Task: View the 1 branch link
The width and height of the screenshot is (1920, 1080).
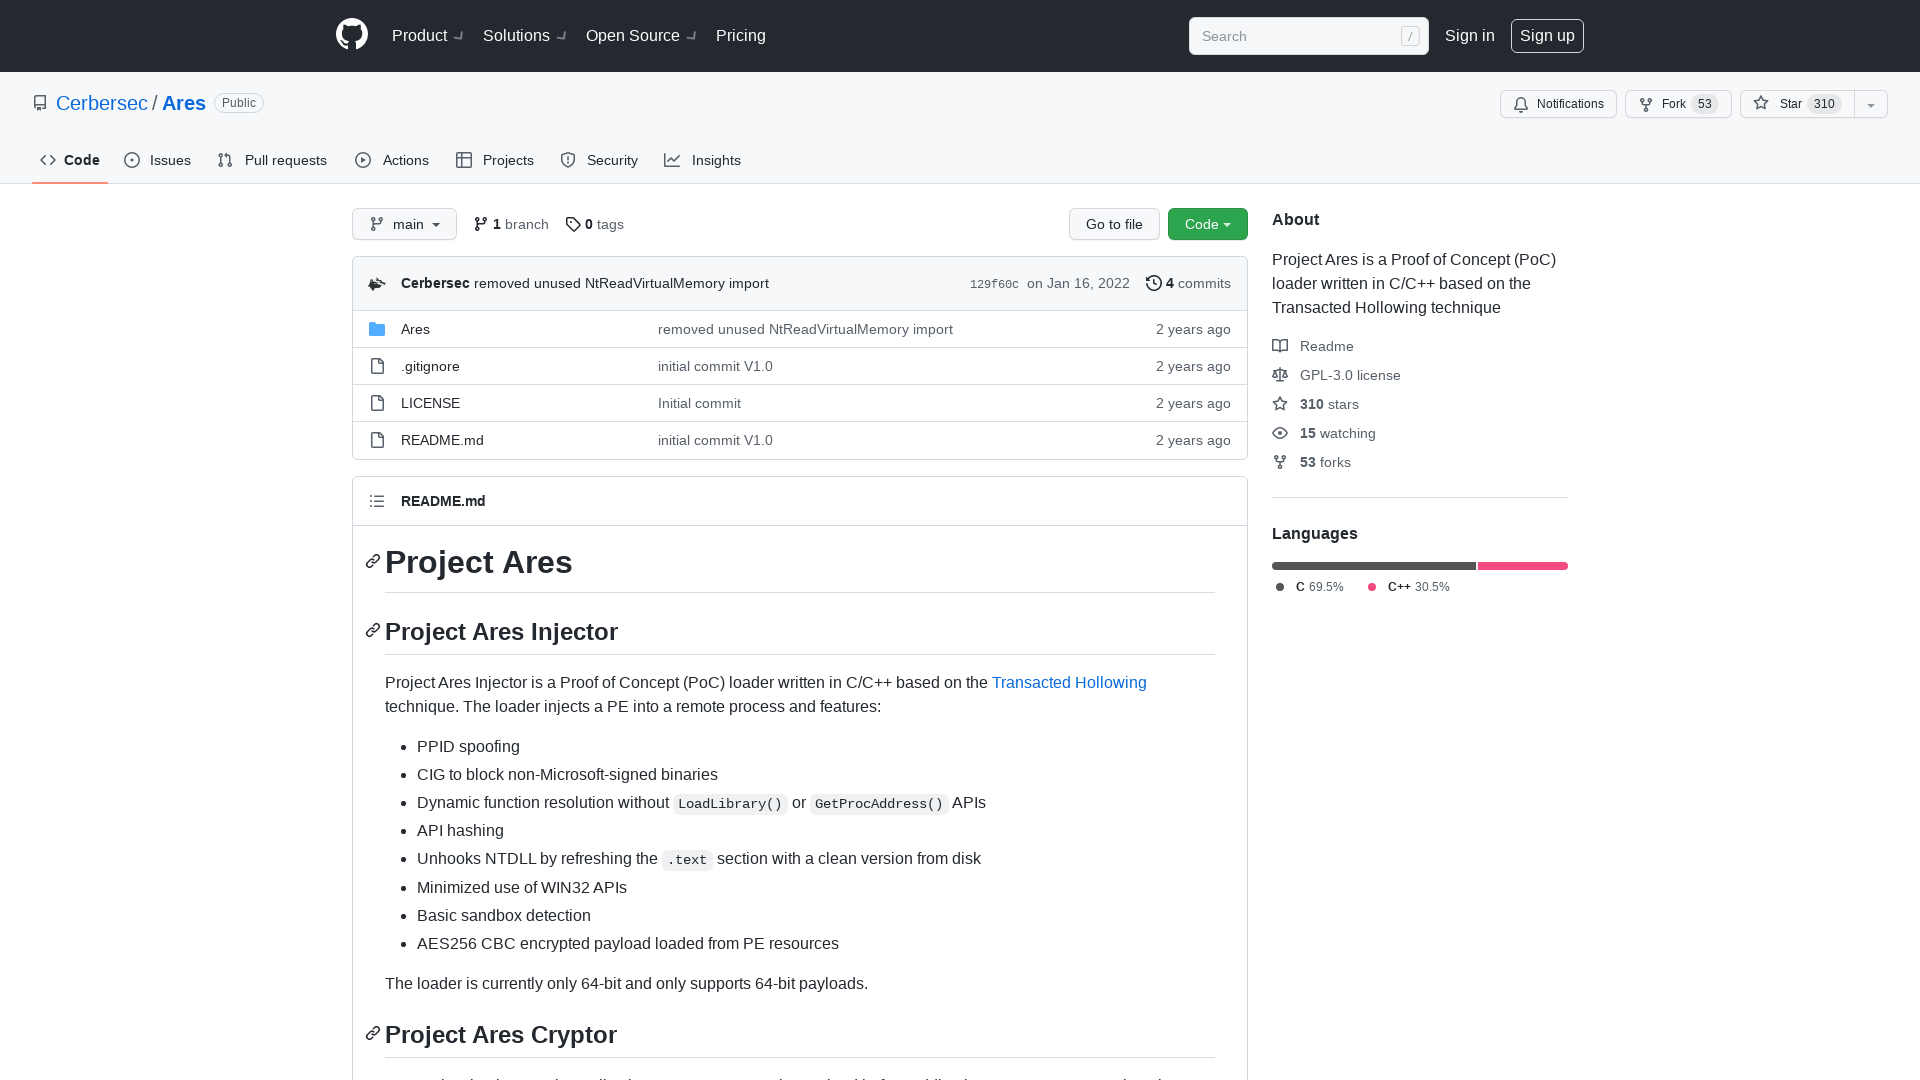Action: coord(511,224)
